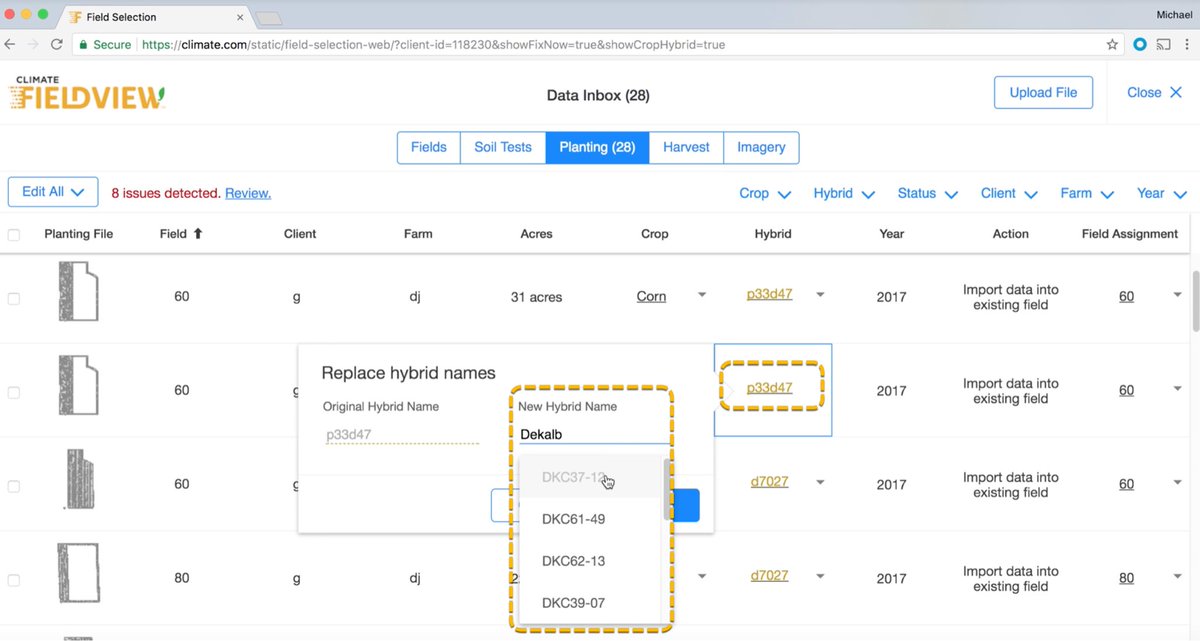Image resolution: width=1200 pixels, height=641 pixels.
Task: Click the secure padlock icon
Action: (83, 45)
